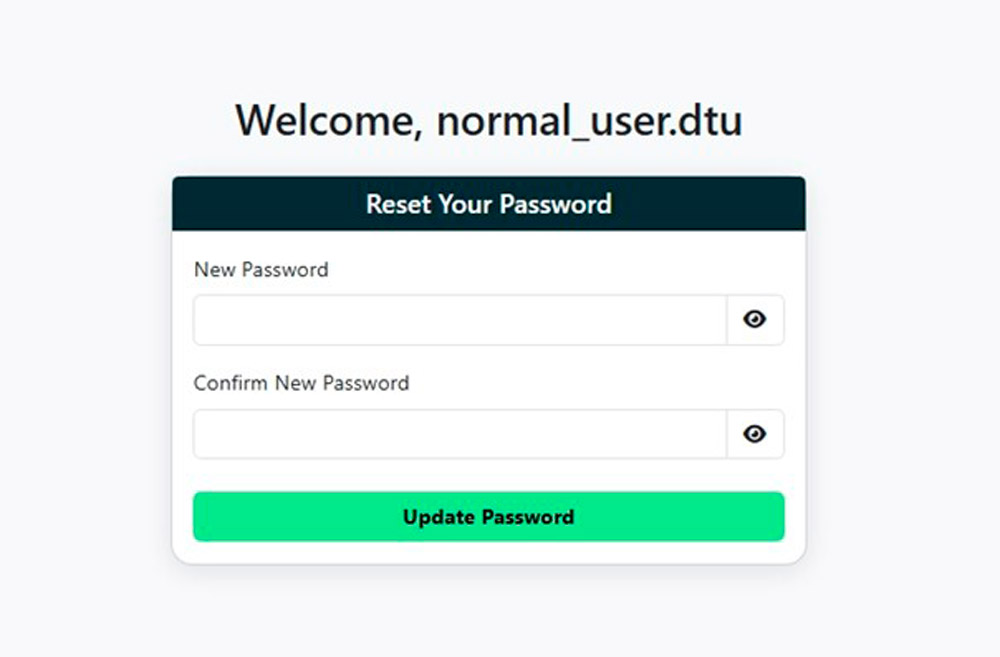Click the eye icon beside Confirm New Password
1000x657 pixels.
pos(755,434)
